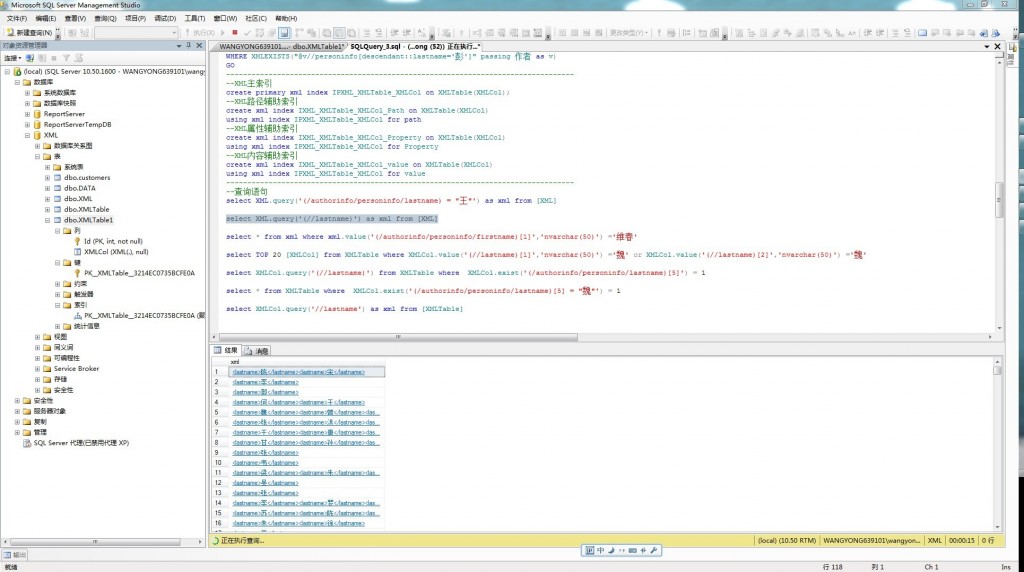The image size is (1024, 572).
Task: Click the New Query (新建查询) toolbar button
Action: 30,33
